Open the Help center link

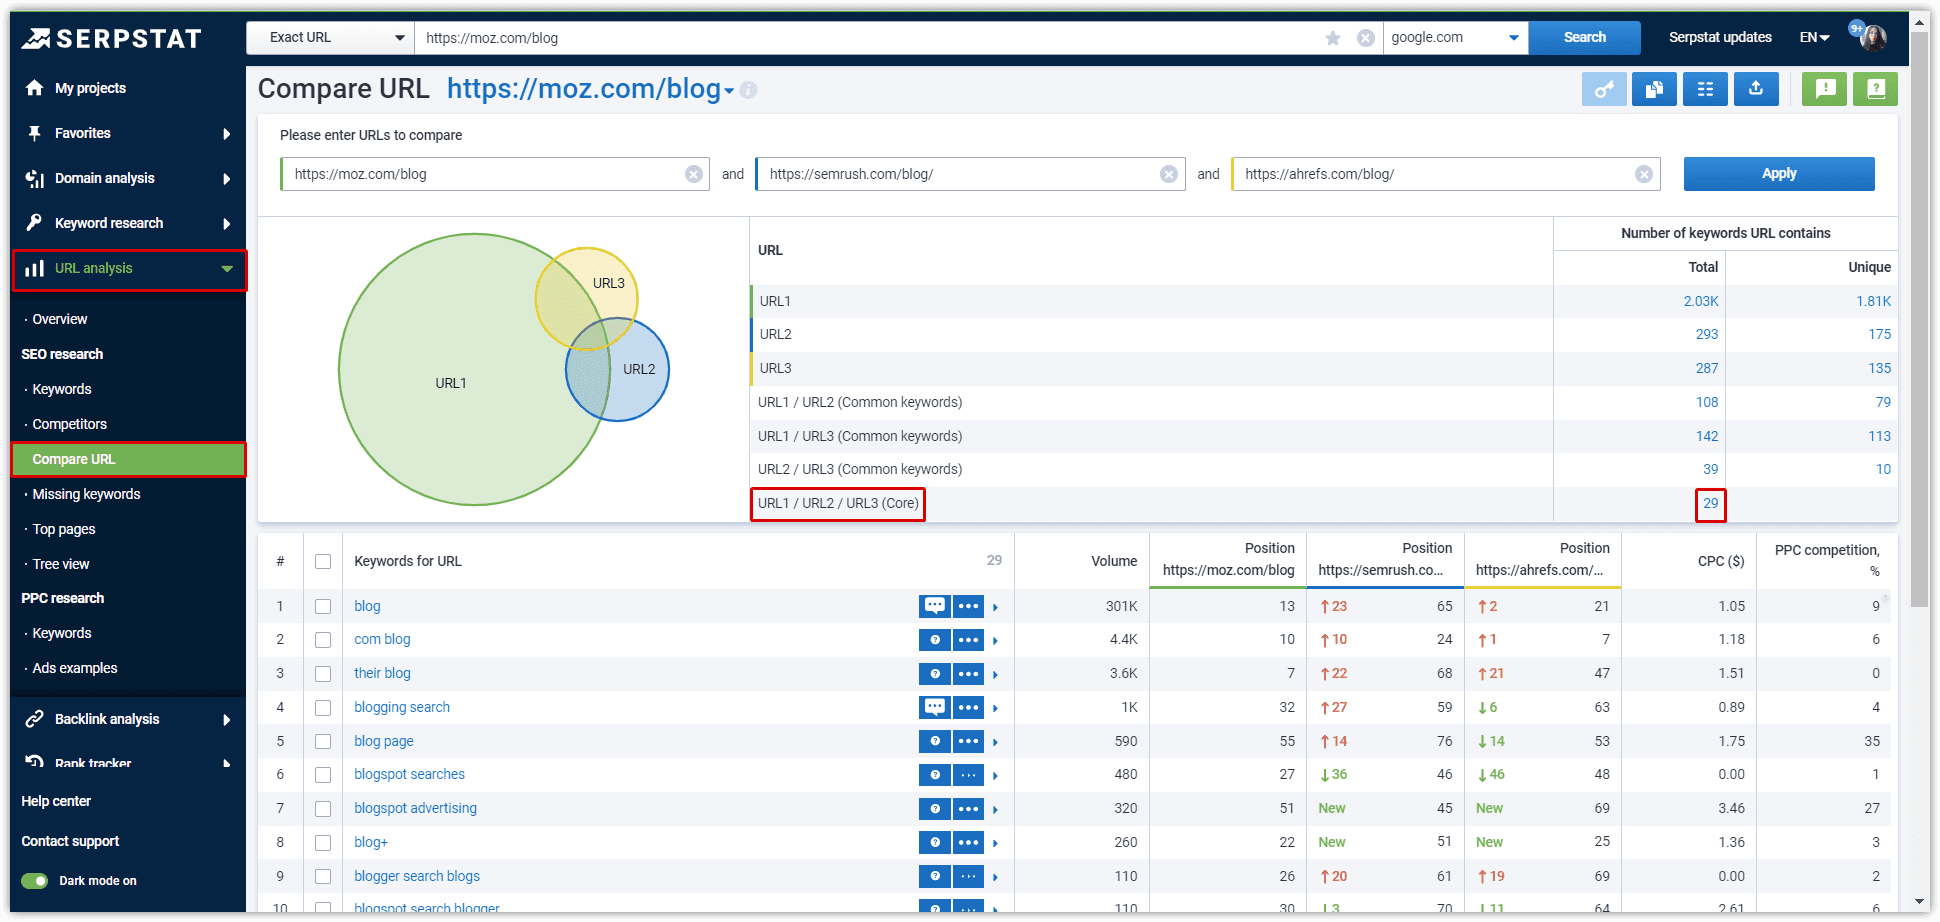coord(56,801)
